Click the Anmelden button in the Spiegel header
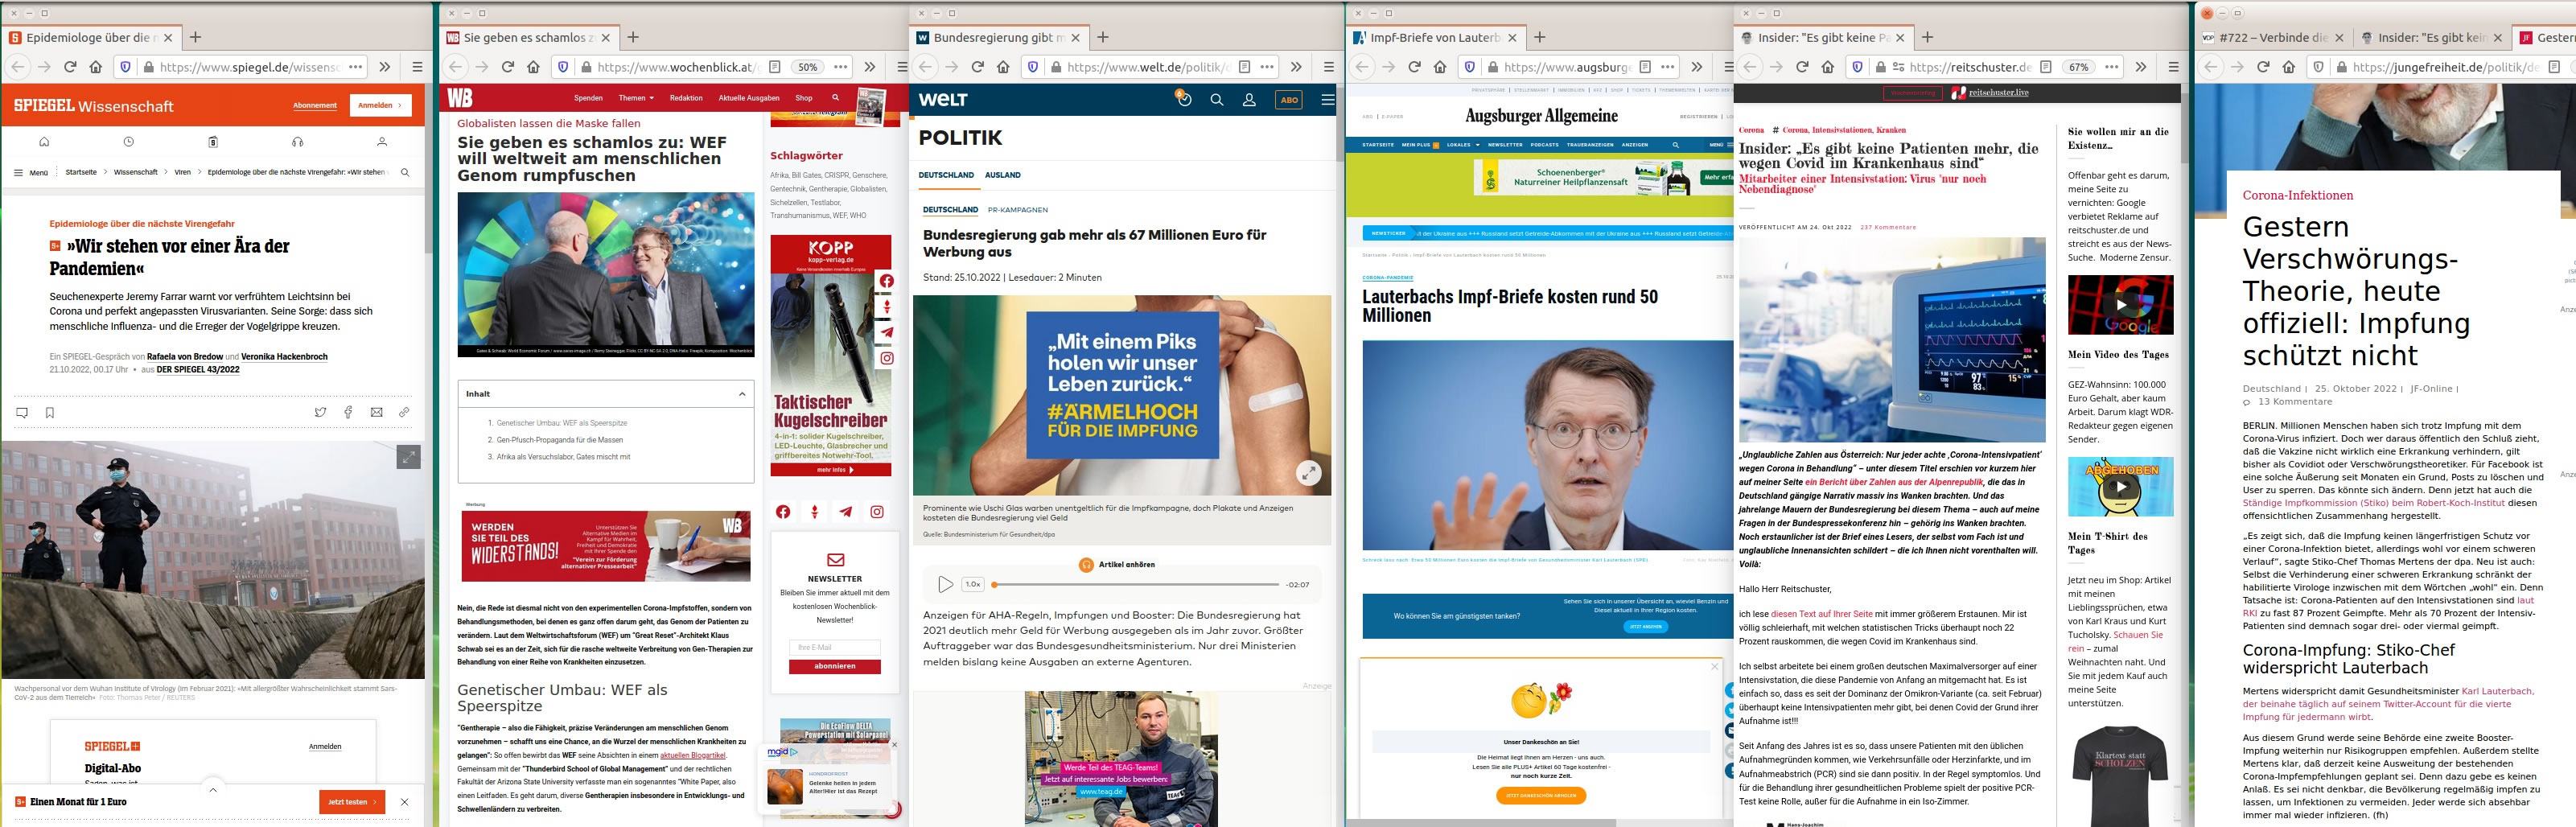Viewport: 2576px width, 827px height. (x=380, y=105)
